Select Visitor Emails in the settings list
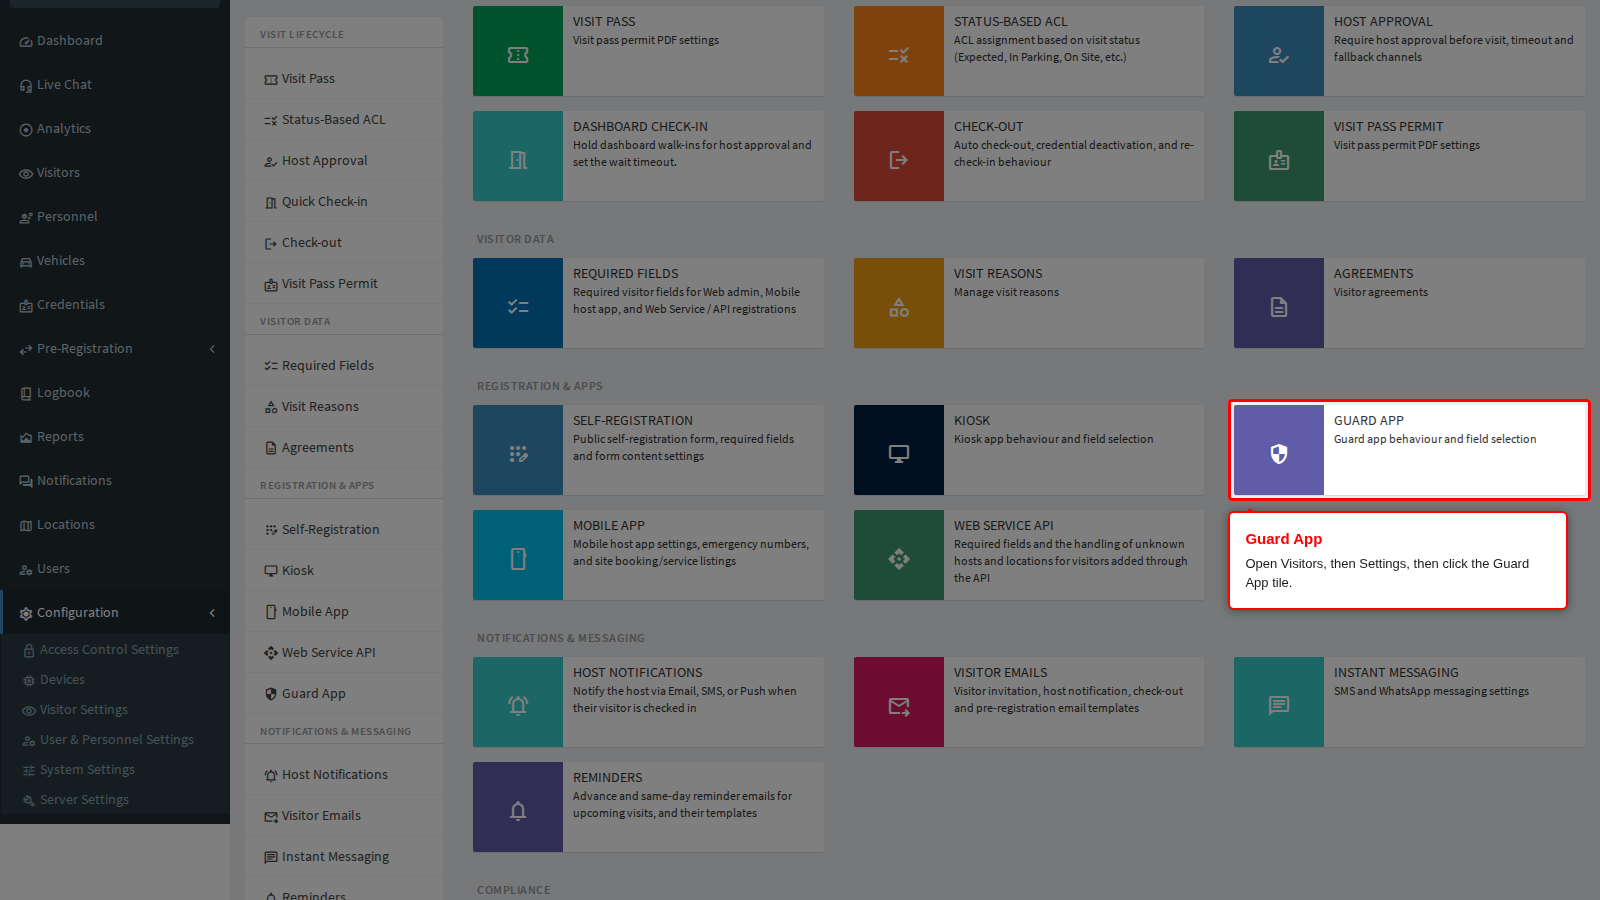Screen dimensions: 1600x900 pyautogui.click(x=344, y=816)
